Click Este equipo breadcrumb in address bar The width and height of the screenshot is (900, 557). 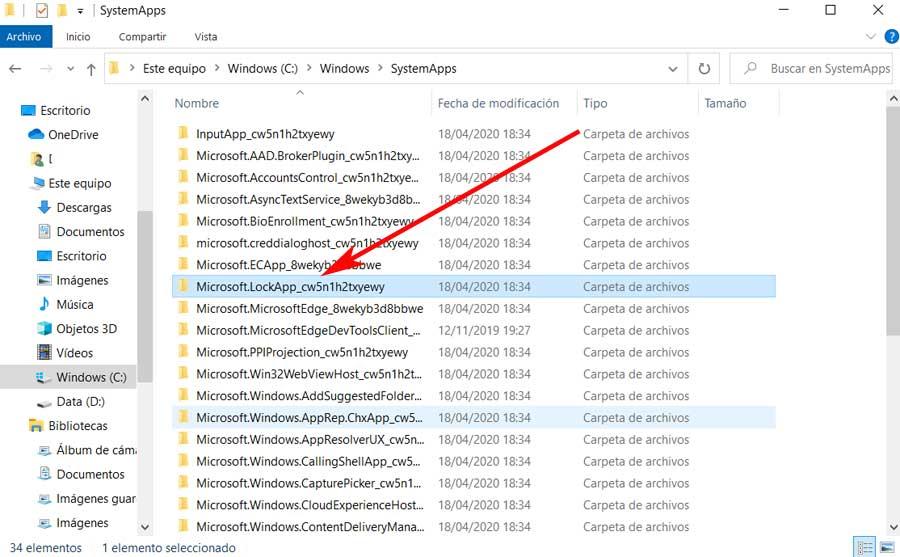(174, 68)
